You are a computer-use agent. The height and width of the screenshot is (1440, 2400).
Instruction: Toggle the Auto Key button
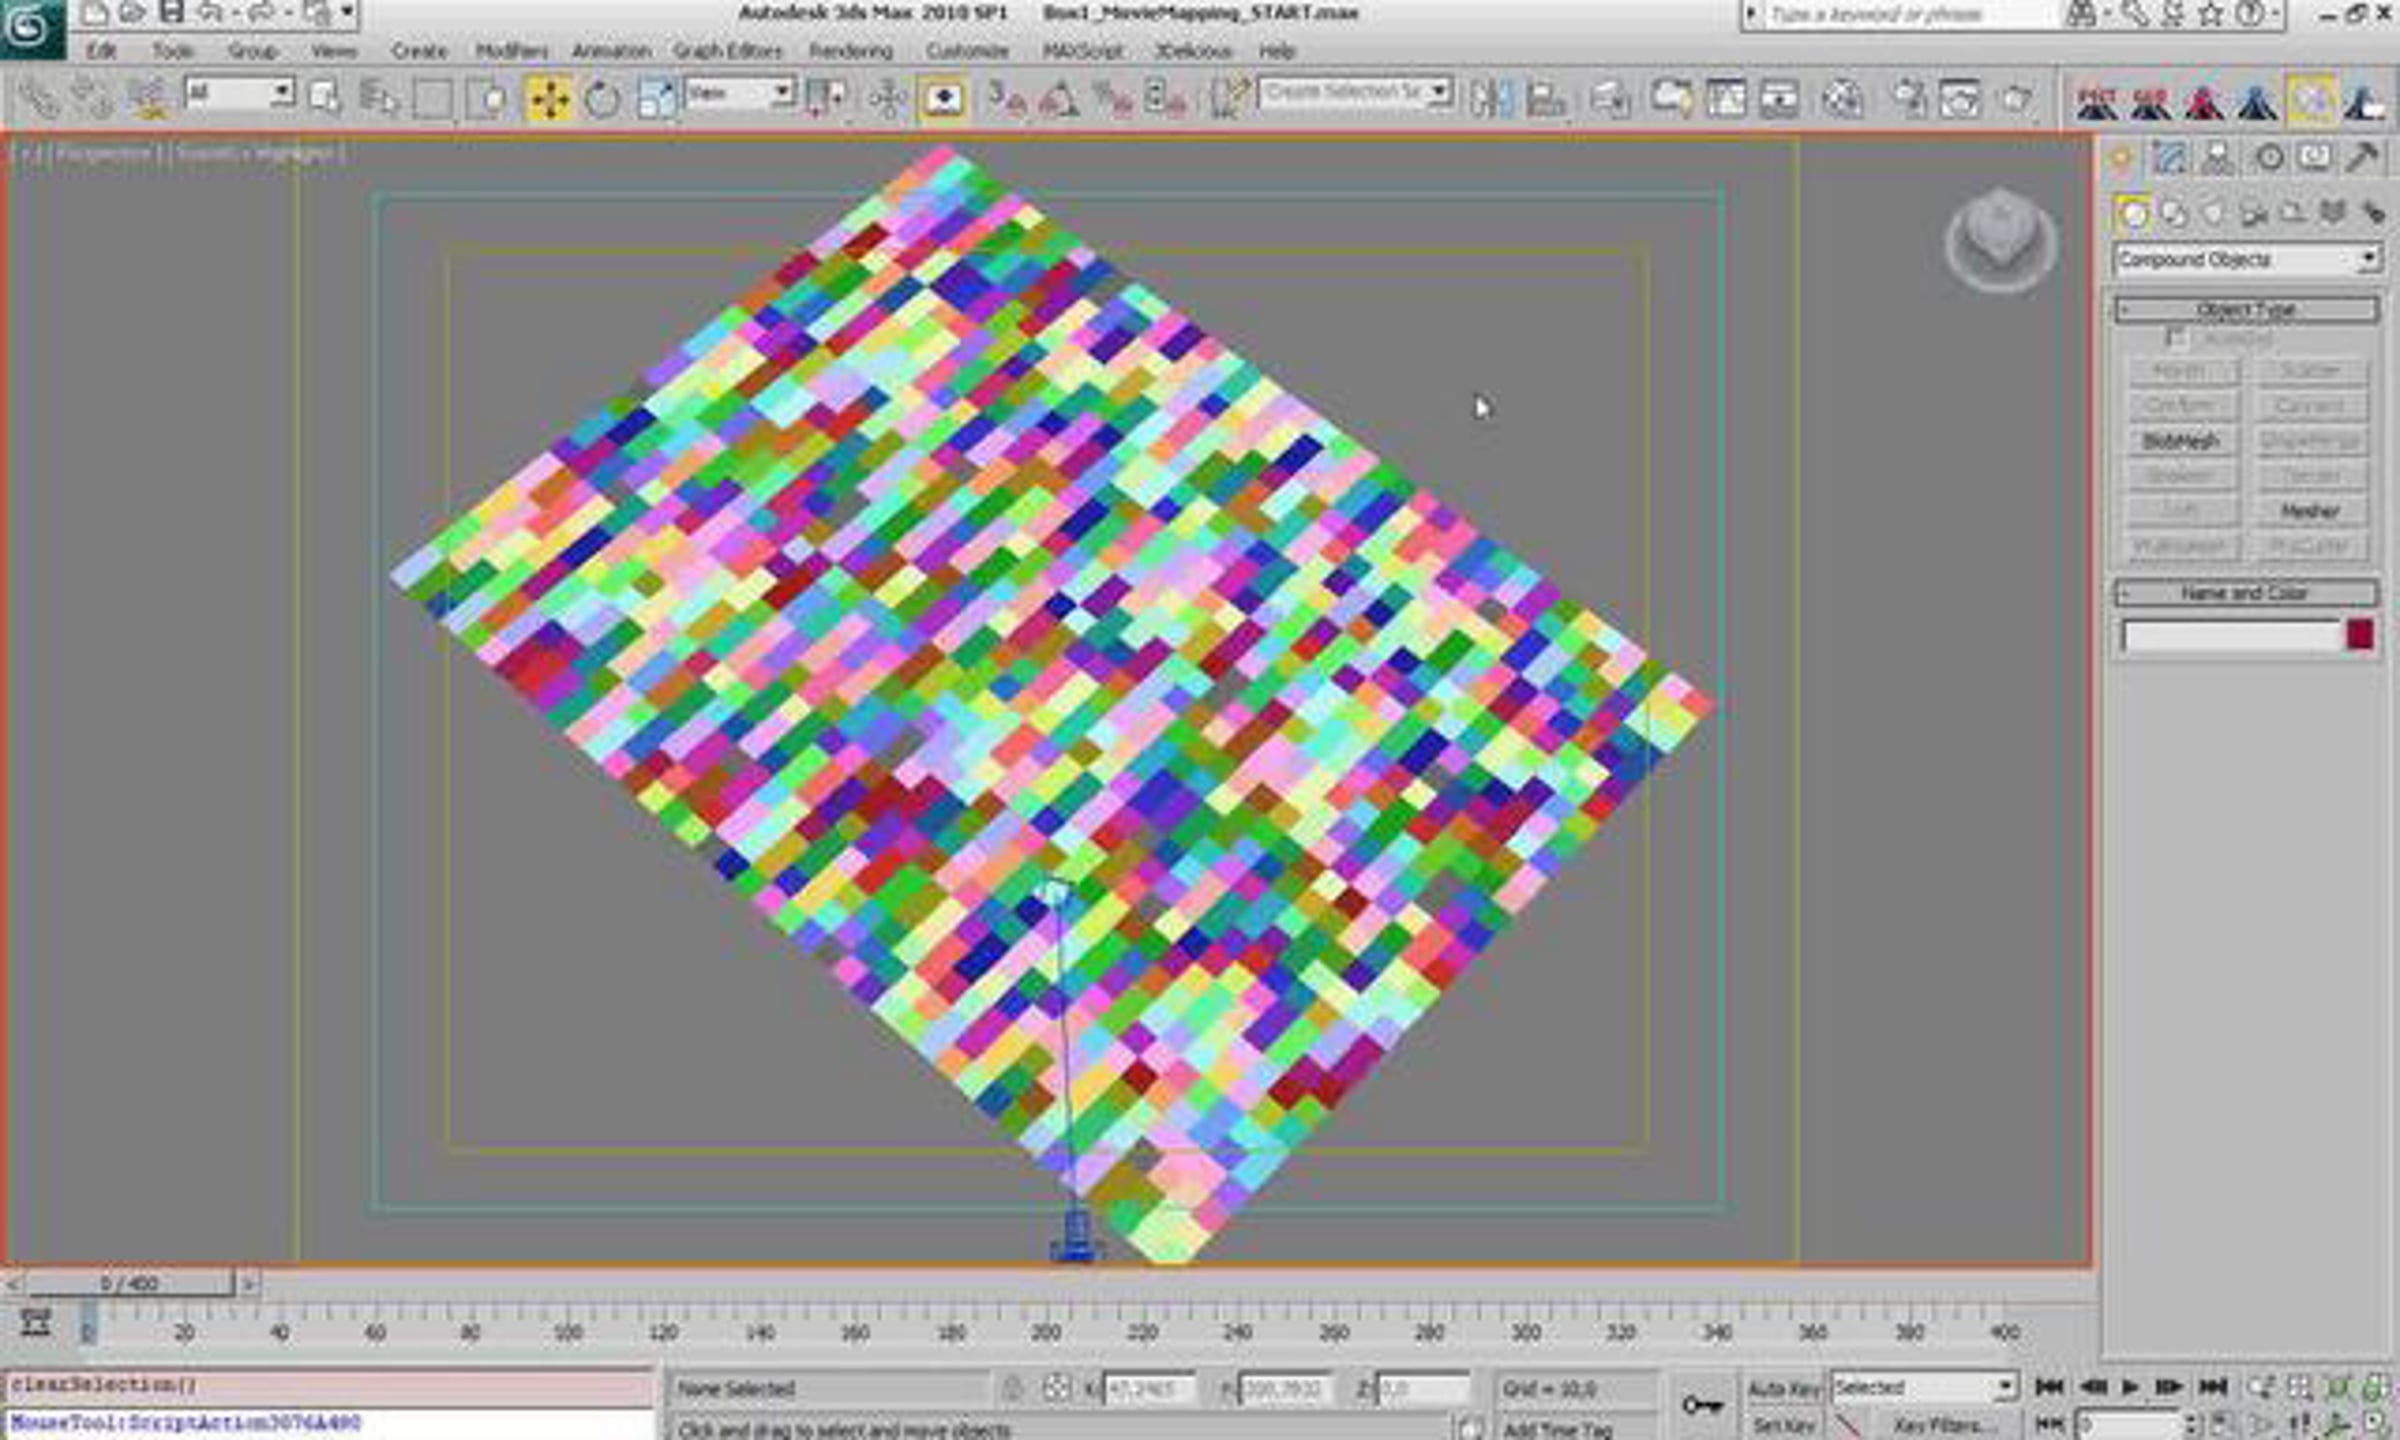(1783, 1388)
